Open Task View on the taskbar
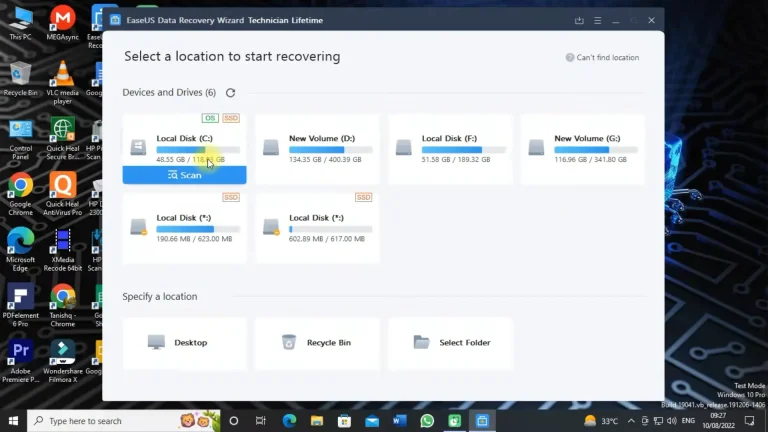Image resolution: width=768 pixels, height=432 pixels. [261, 421]
